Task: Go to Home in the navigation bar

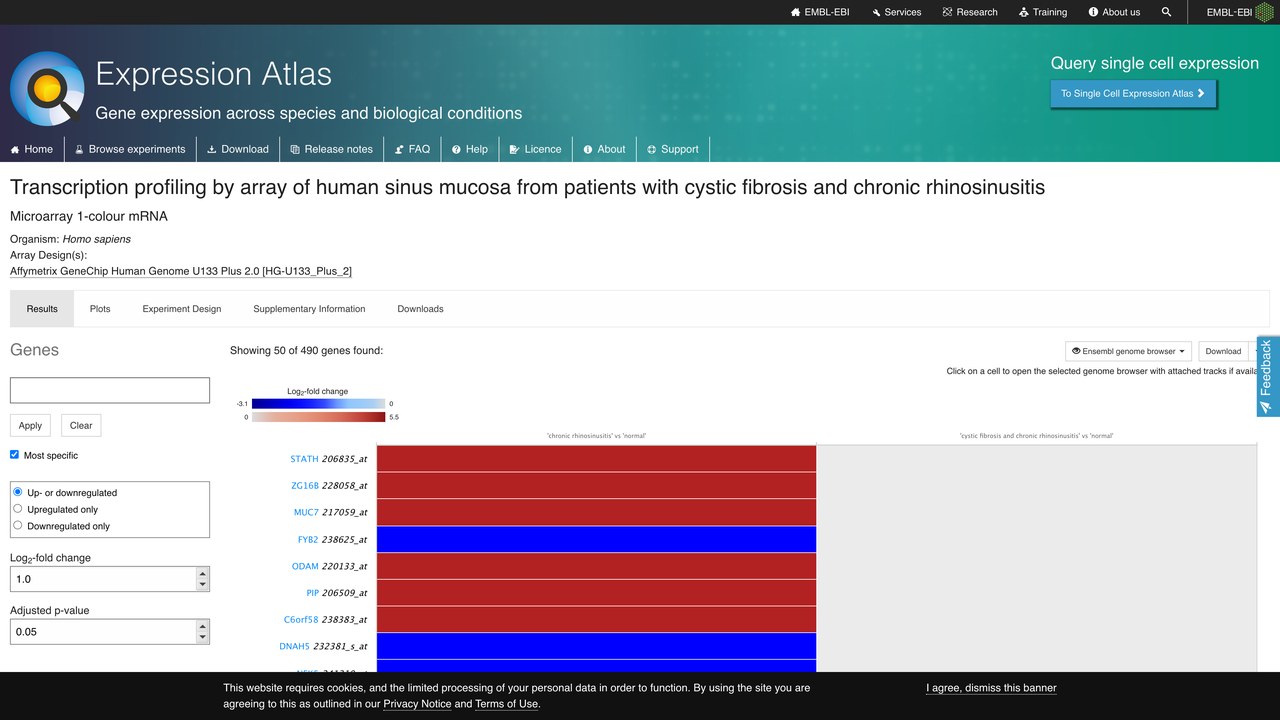Action: click(x=32, y=149)
